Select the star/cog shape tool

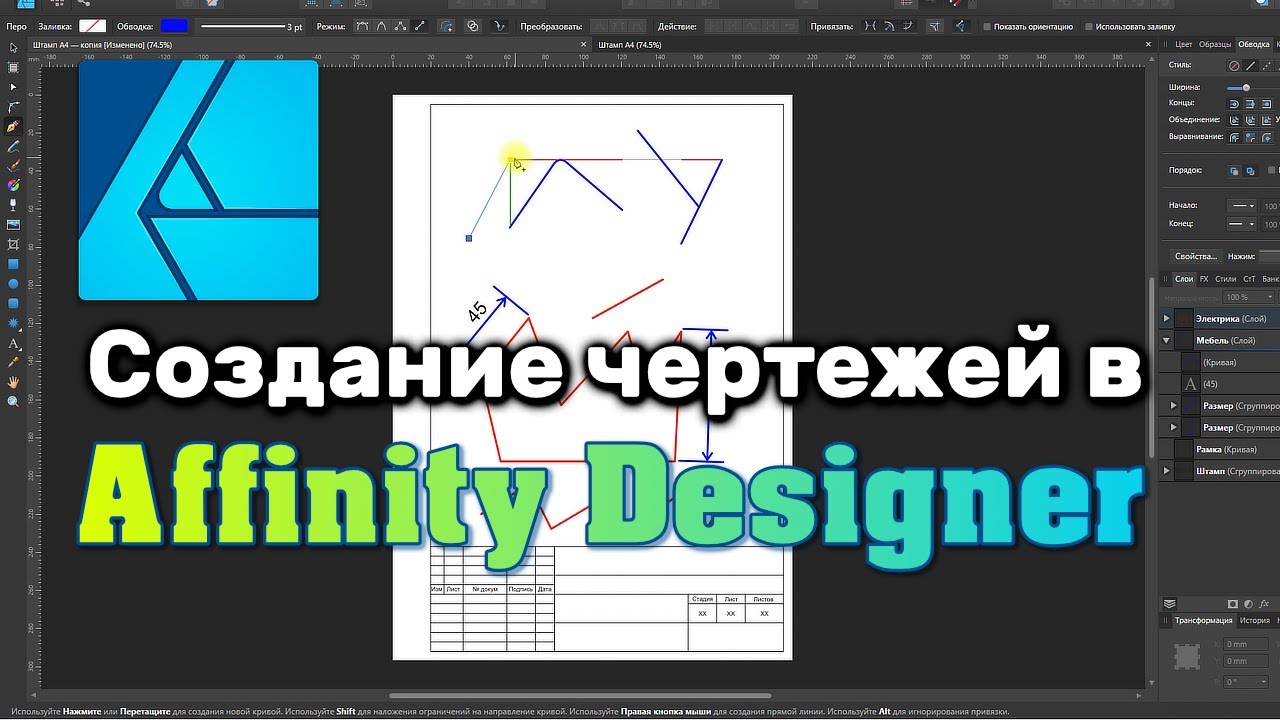point(13,323)
